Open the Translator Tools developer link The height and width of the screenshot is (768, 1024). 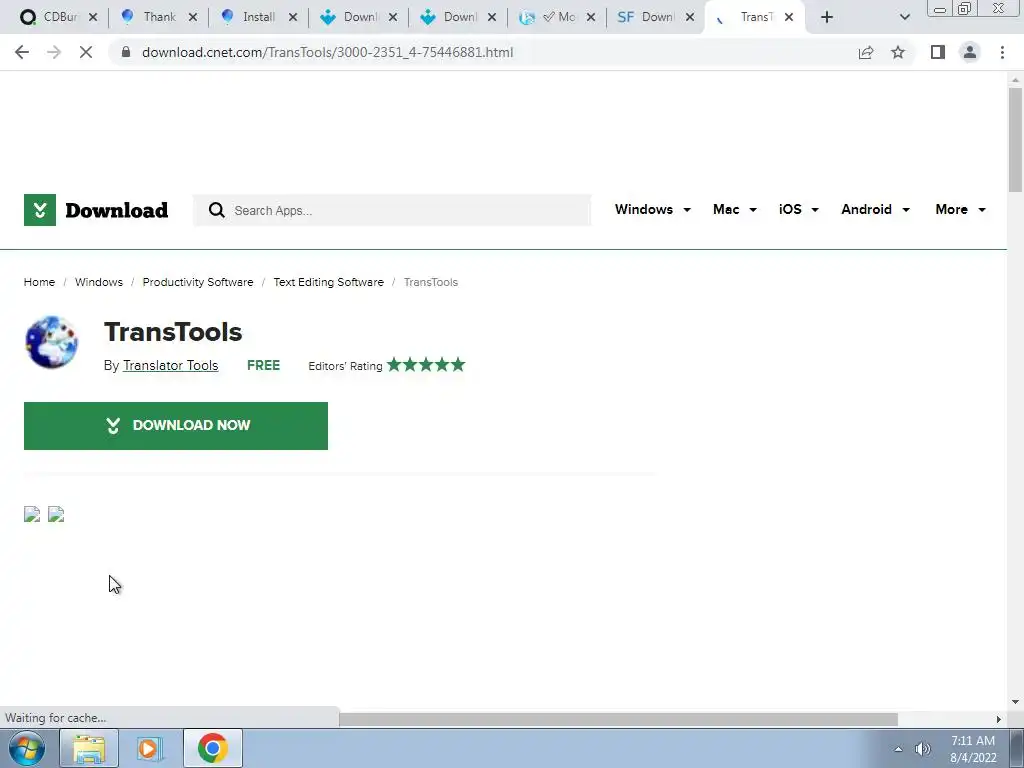(170, 366)
